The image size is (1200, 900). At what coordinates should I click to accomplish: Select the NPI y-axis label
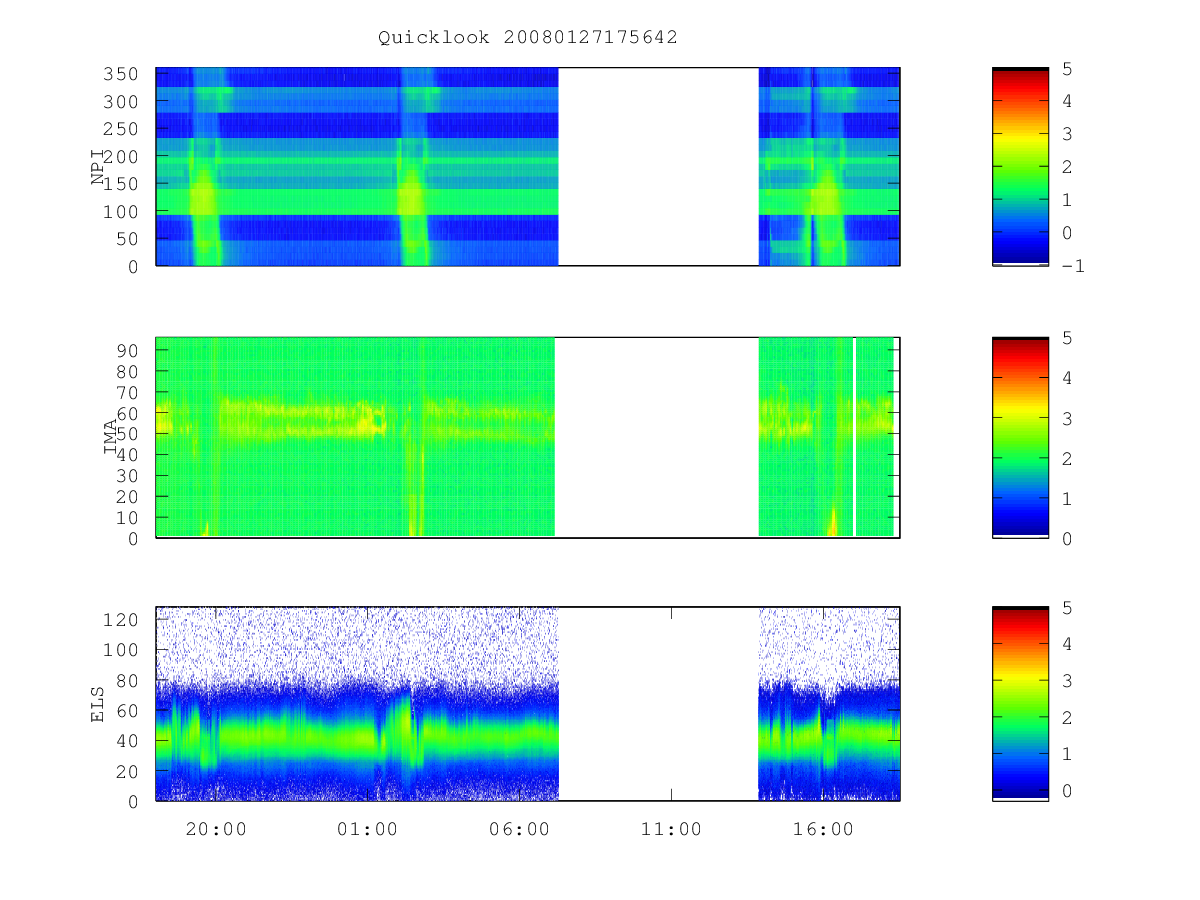click(98, 167)
